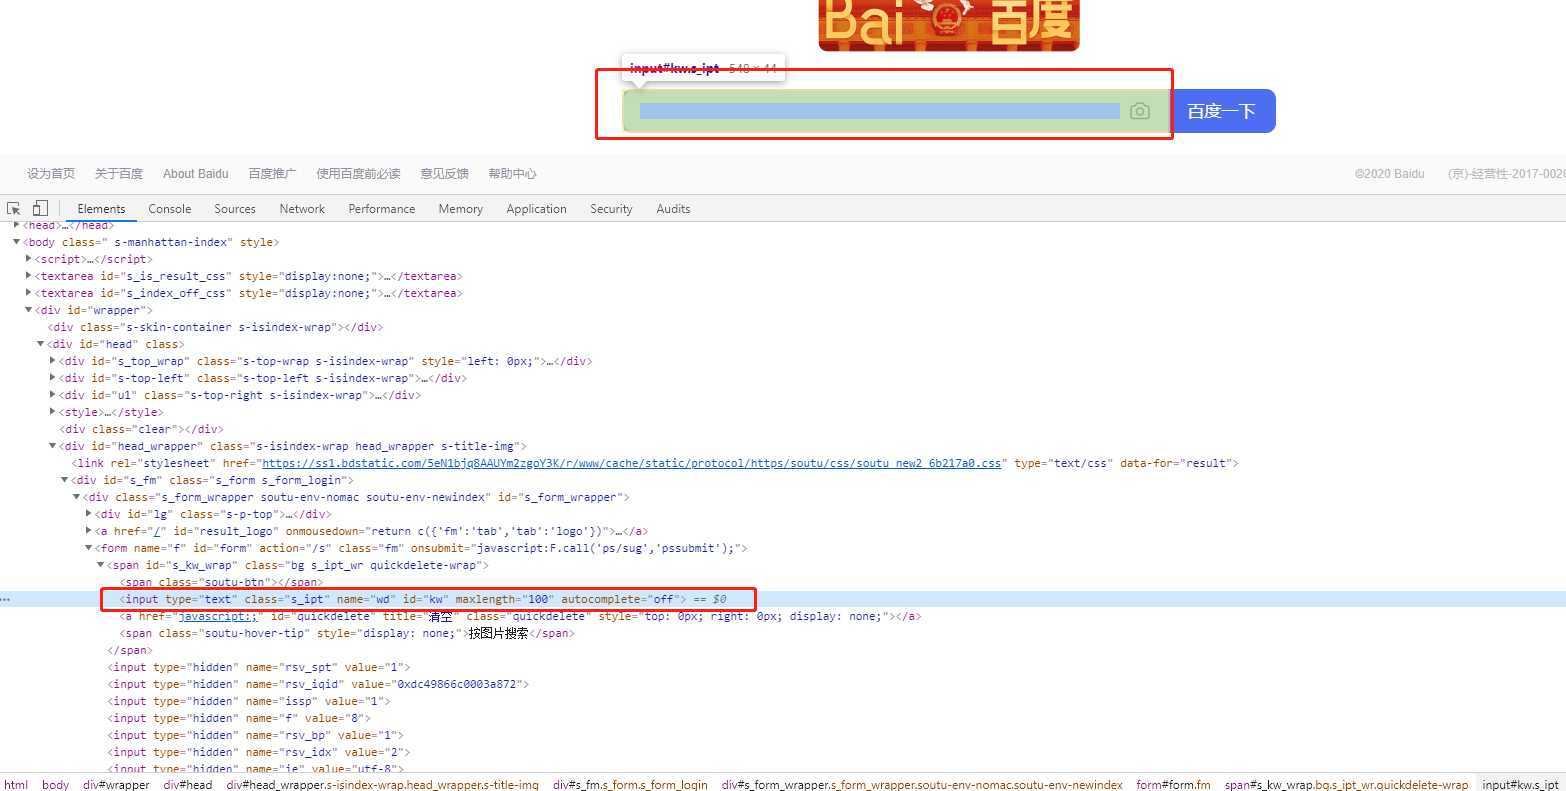This screenshot has height=791, width=1566.
Task: Select the soutu-hover-tip span row
Action: pos(783,633)
